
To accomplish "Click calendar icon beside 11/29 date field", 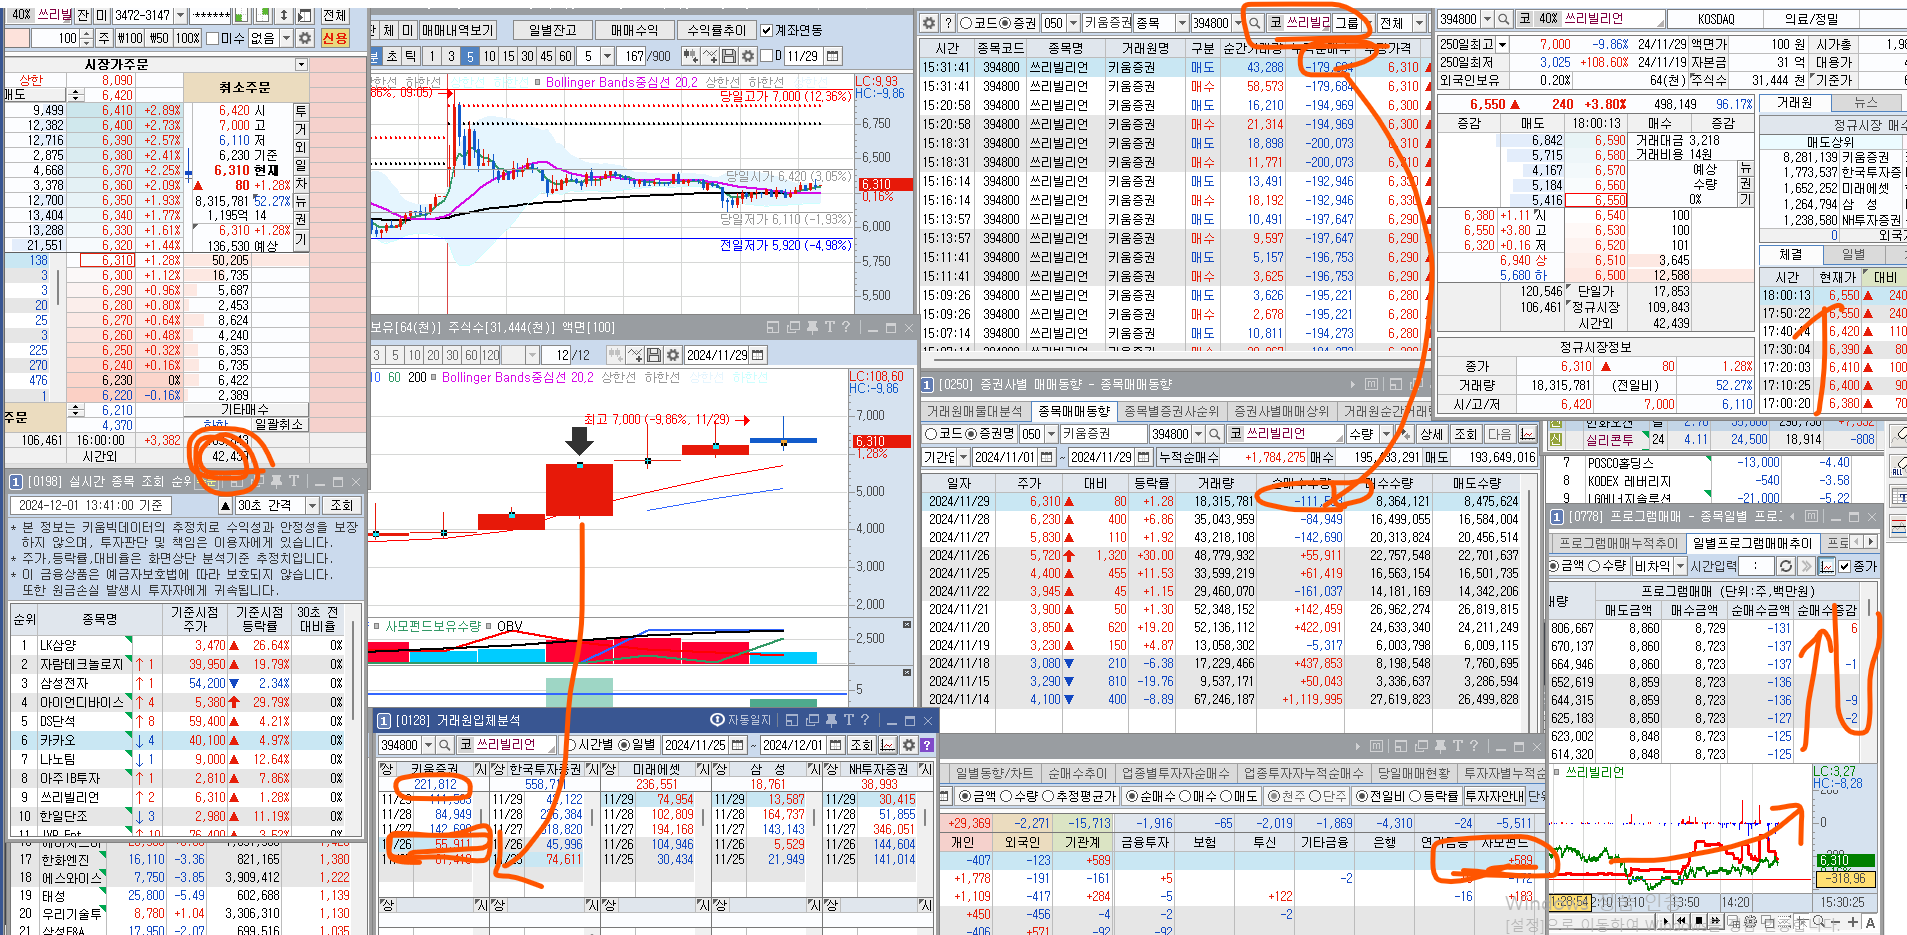I will tap(833, 56).
